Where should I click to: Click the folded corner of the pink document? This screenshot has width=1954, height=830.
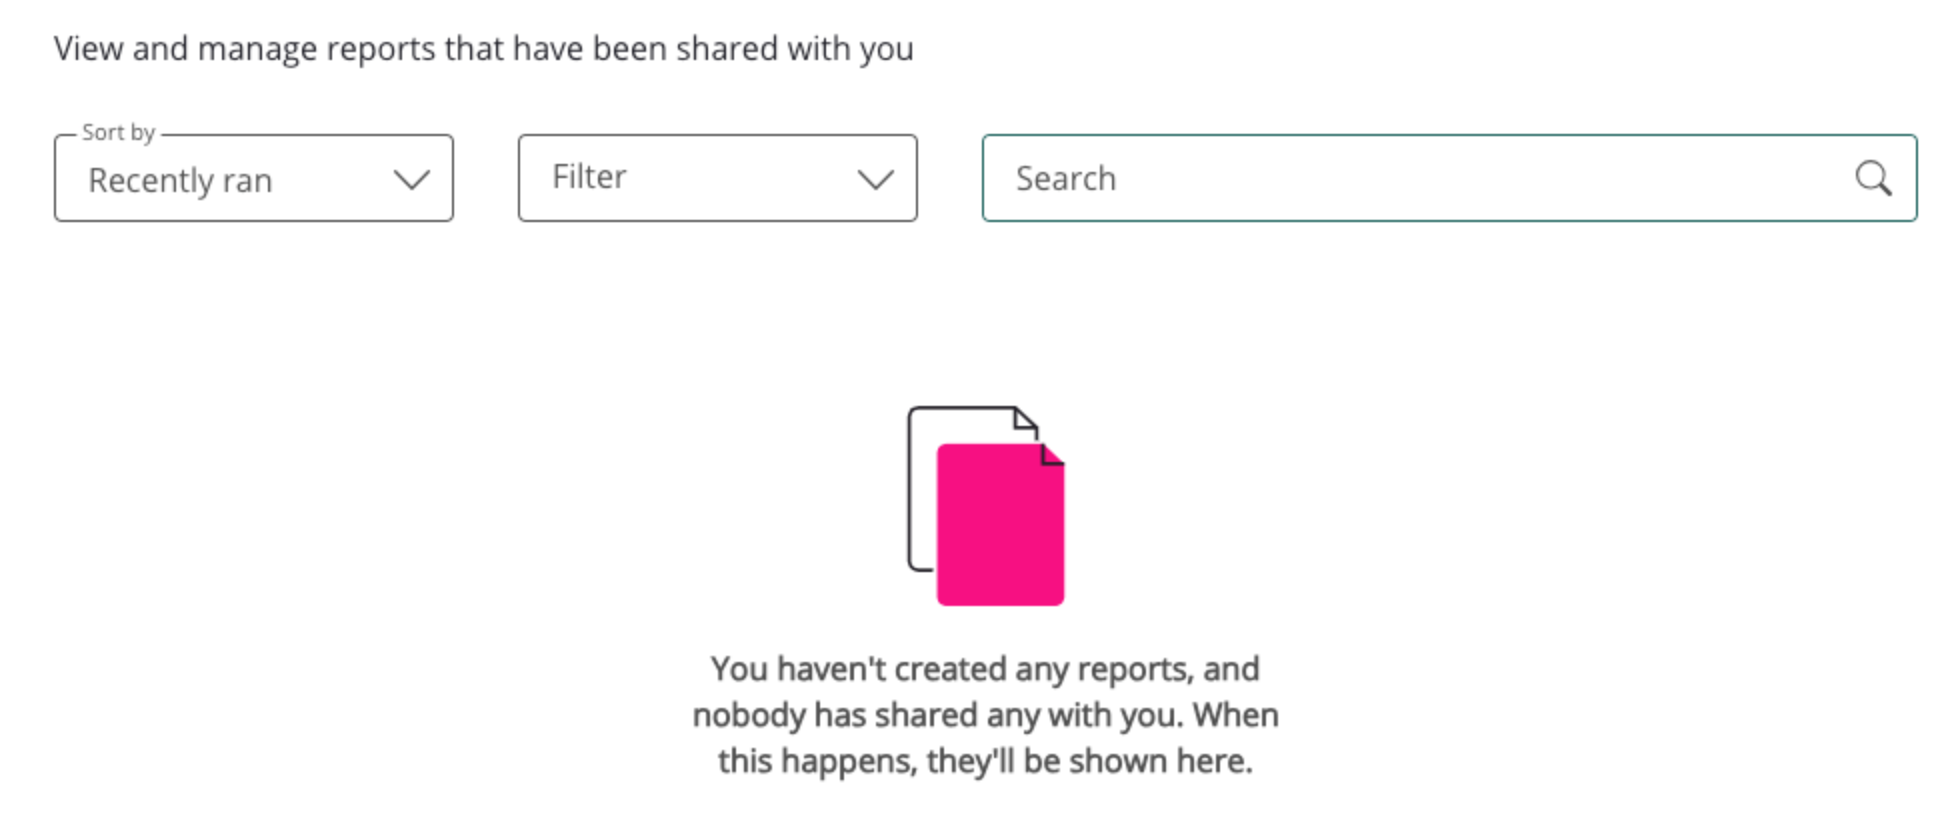[1052, 455]
